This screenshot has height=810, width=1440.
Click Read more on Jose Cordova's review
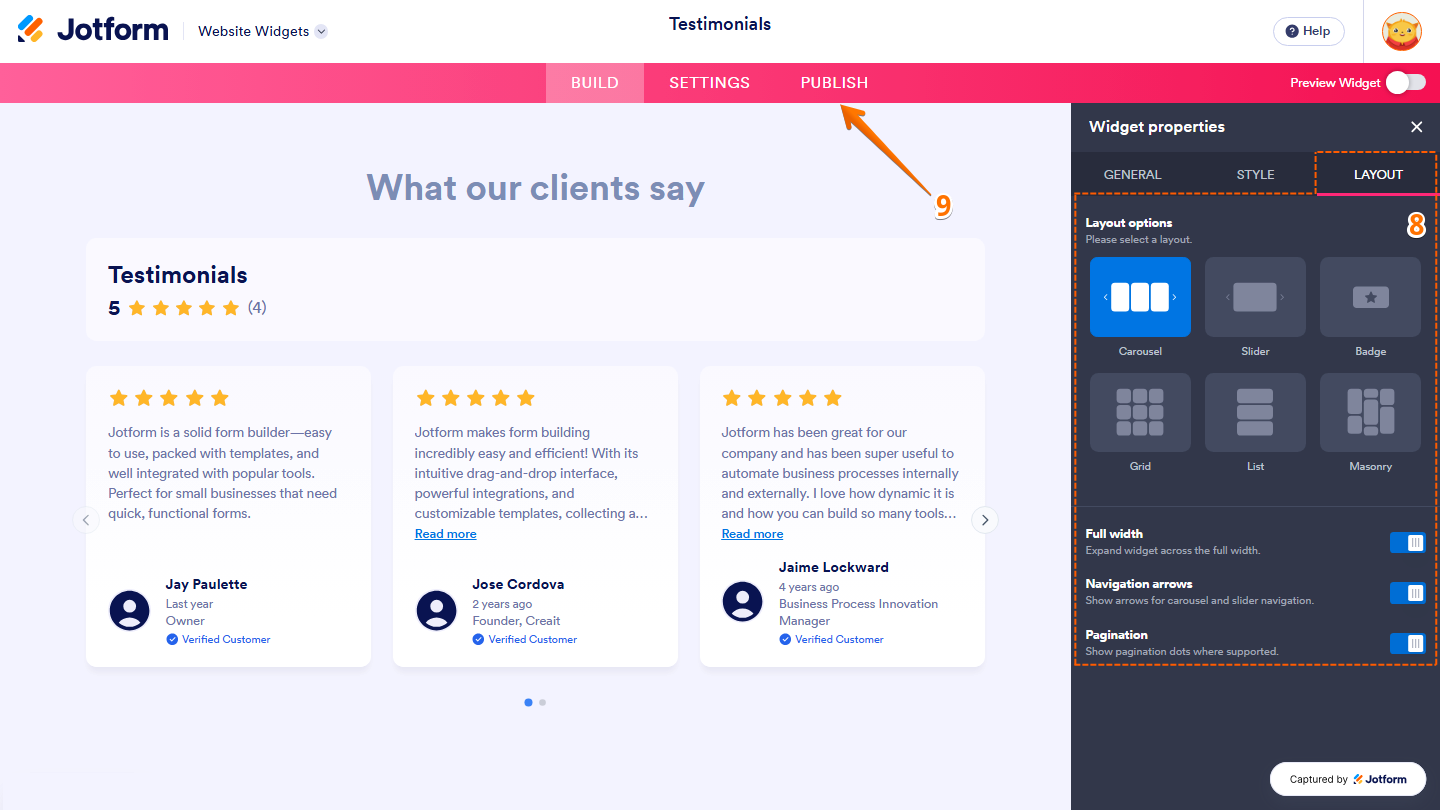point(446,534)
